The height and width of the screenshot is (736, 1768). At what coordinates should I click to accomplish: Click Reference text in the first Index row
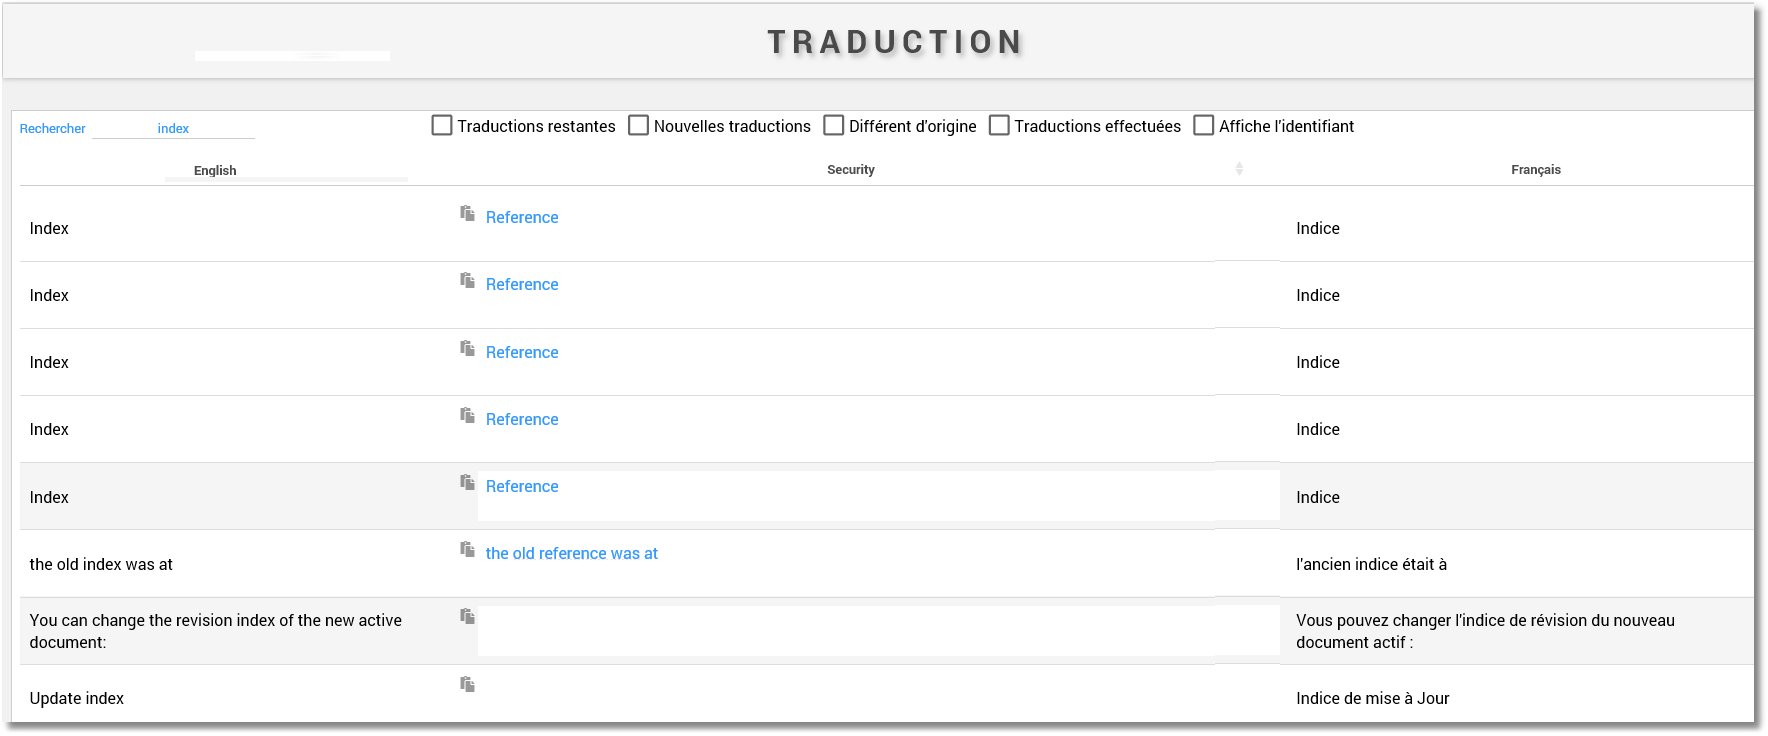tap(522, 218)
